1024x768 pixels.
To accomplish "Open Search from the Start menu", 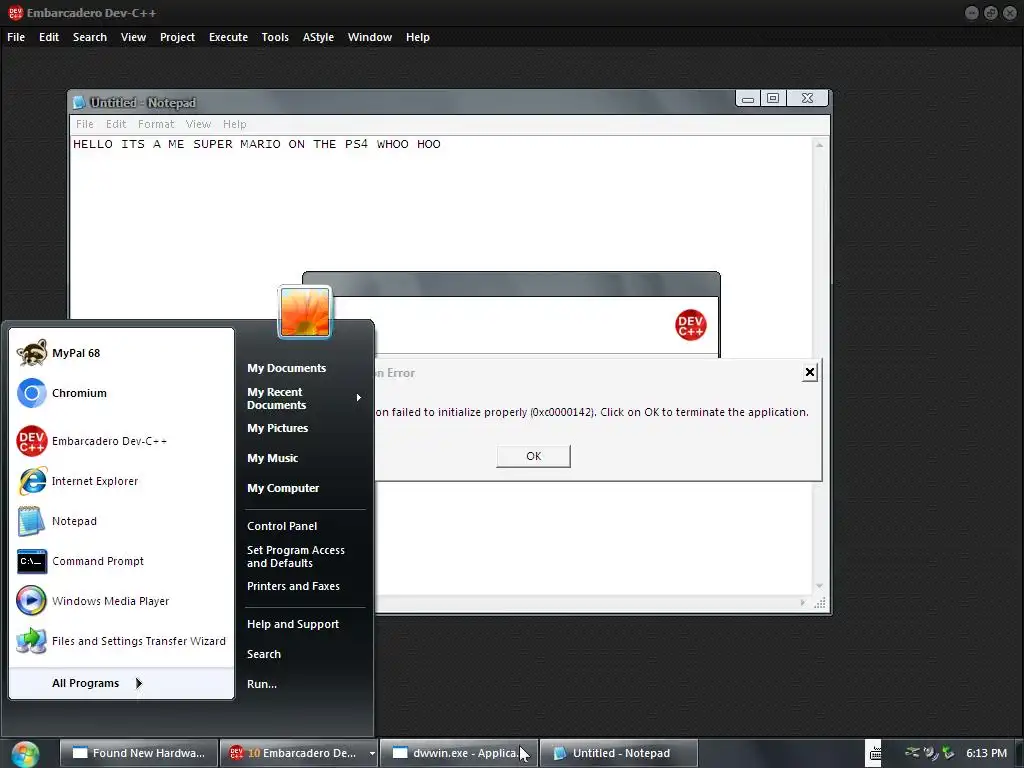I will click(264, 654).
